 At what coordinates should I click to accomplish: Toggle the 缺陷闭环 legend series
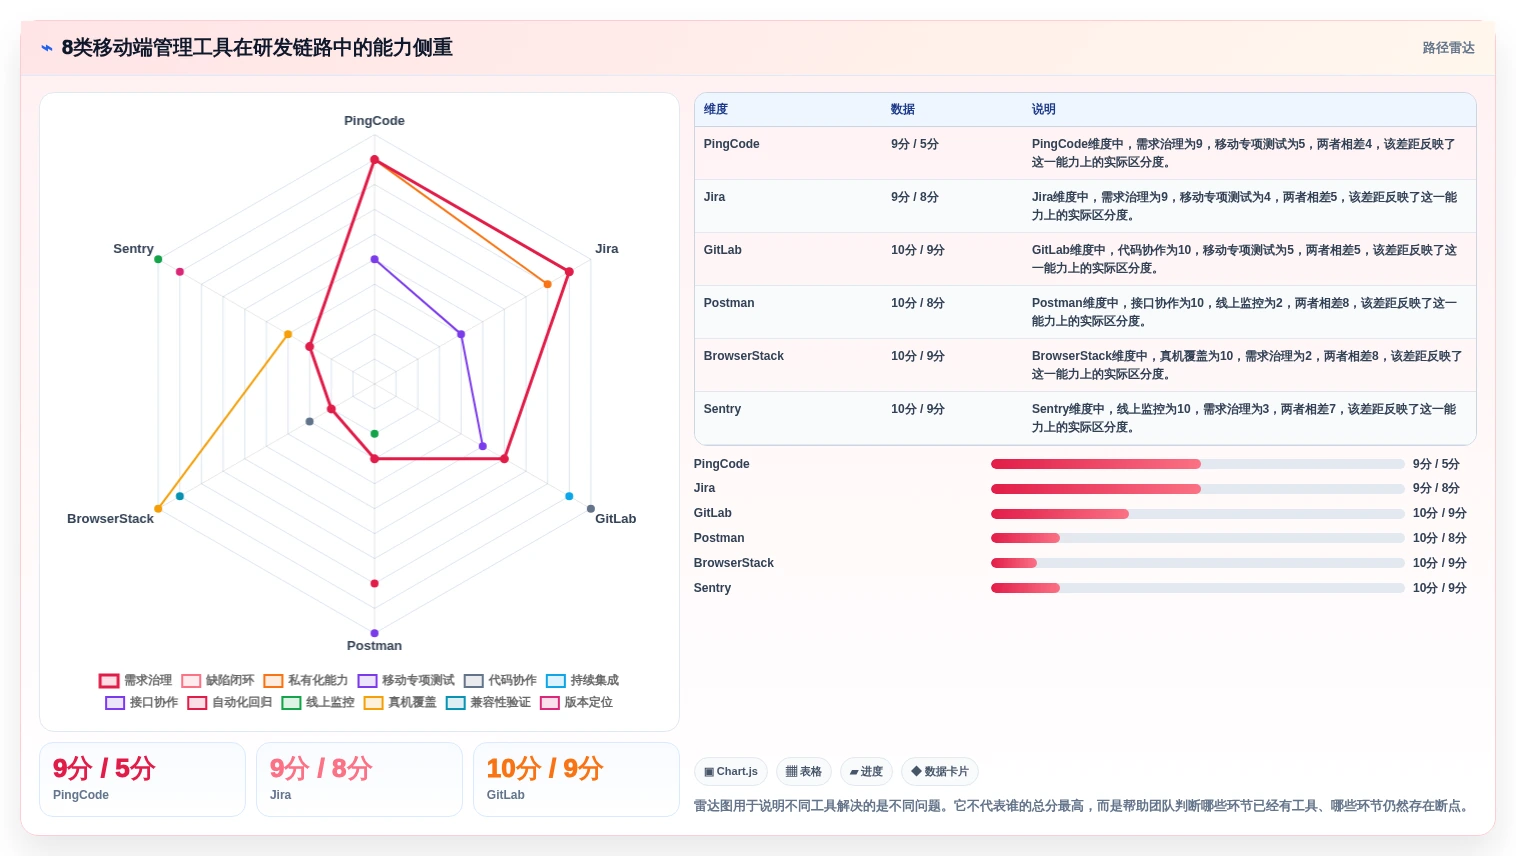[x=218, y=680]
